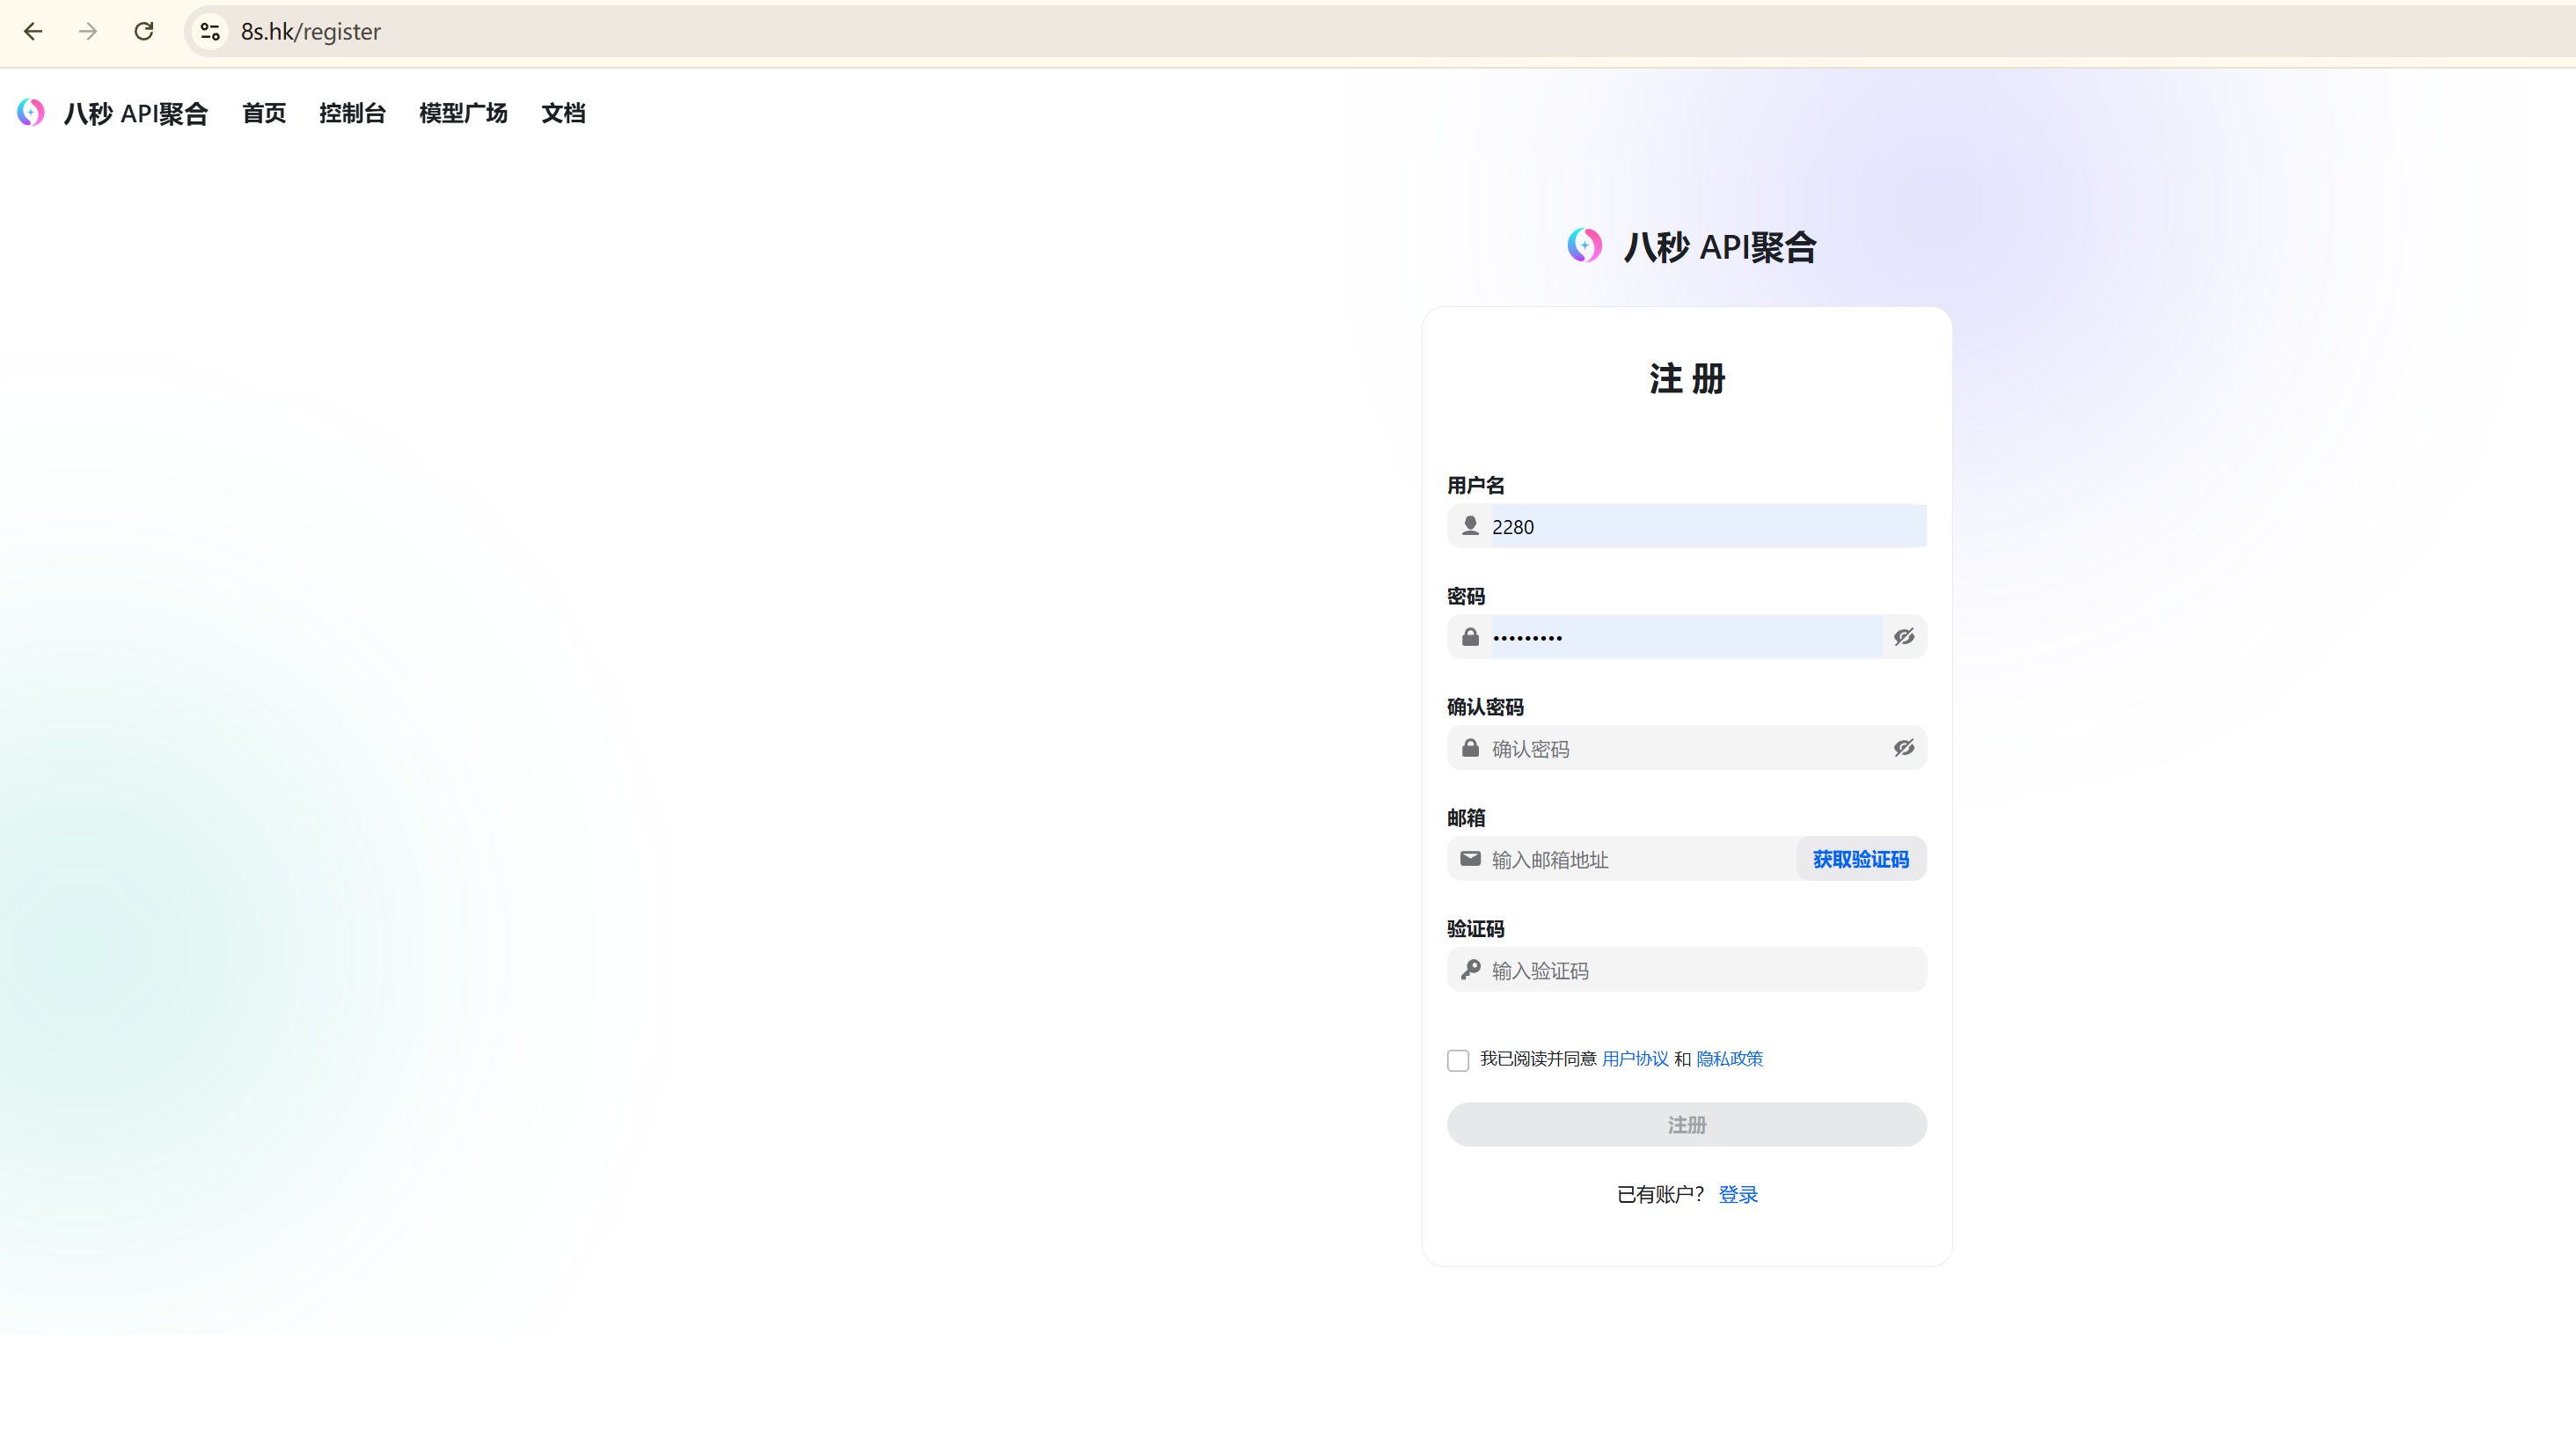
Task: Click the 密码 label above password field
Action: click(1466, 597)
